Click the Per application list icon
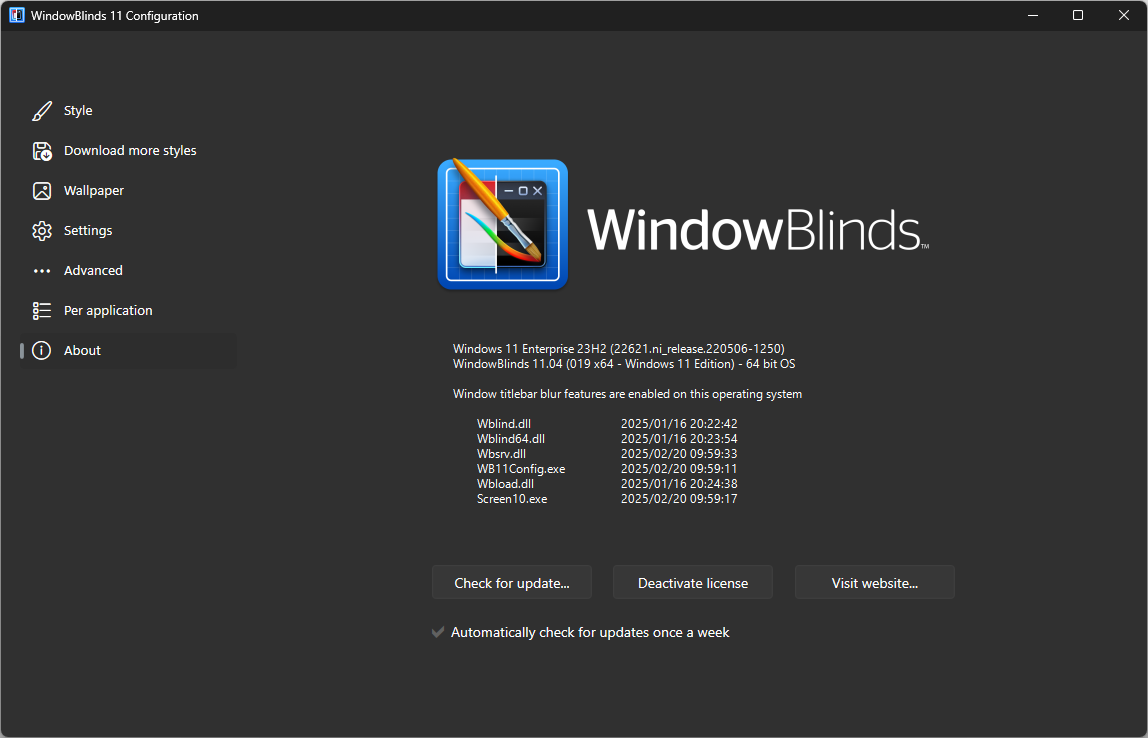The image size is (1148, 738). click(x=42, y=310)
